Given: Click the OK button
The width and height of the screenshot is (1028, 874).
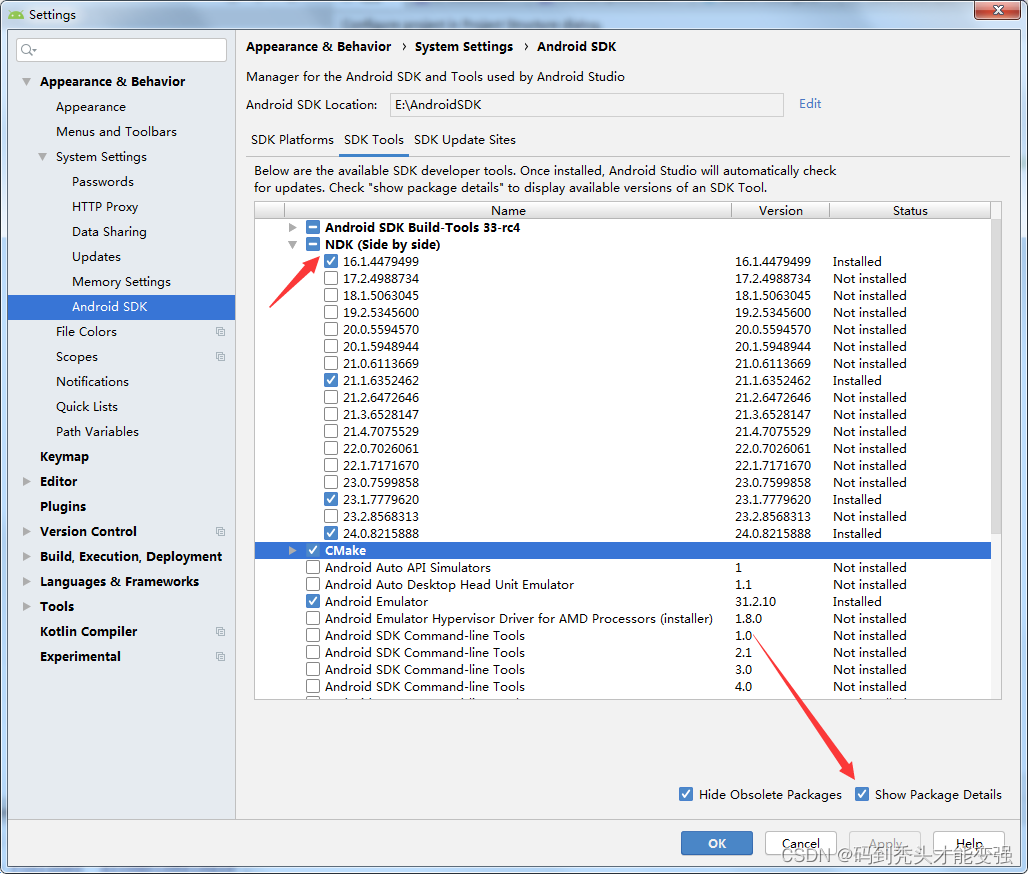Looking at the screenshot, I should pyautogui.click(x=717, y=843).
